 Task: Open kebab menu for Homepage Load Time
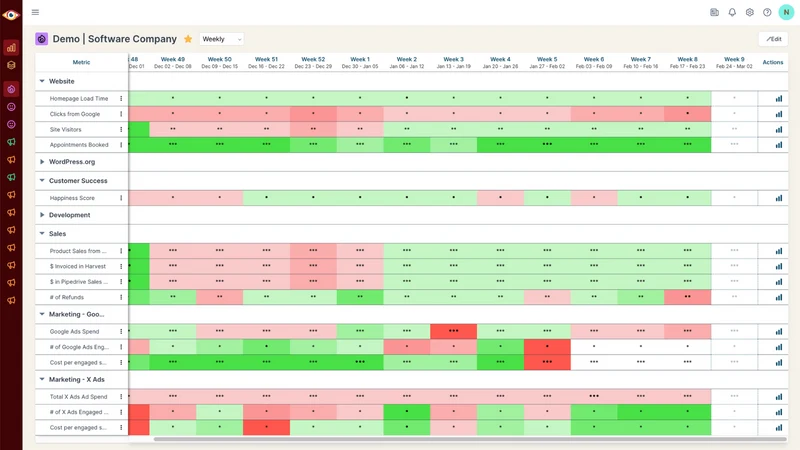tap(121, 98)
